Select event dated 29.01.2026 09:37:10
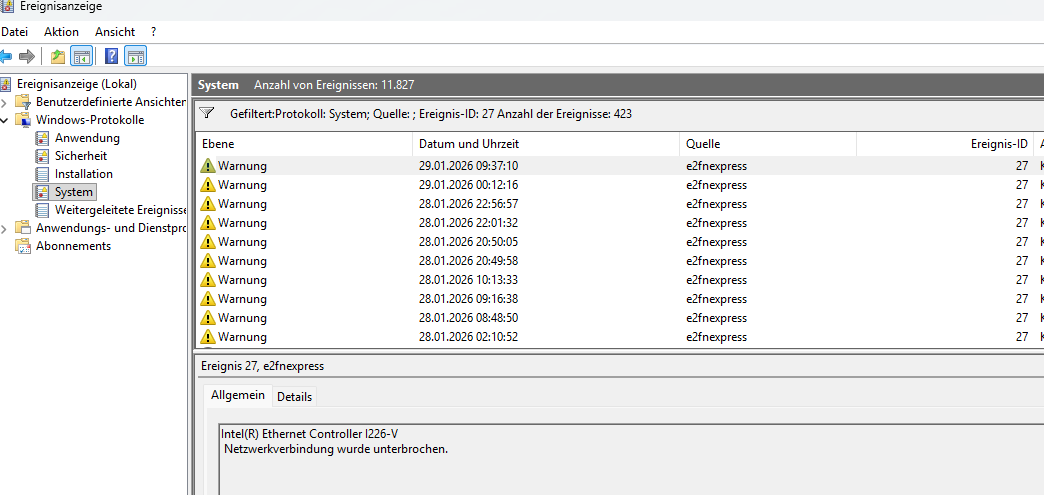The width and height of the screenshot is (1044, 495). 620,166
